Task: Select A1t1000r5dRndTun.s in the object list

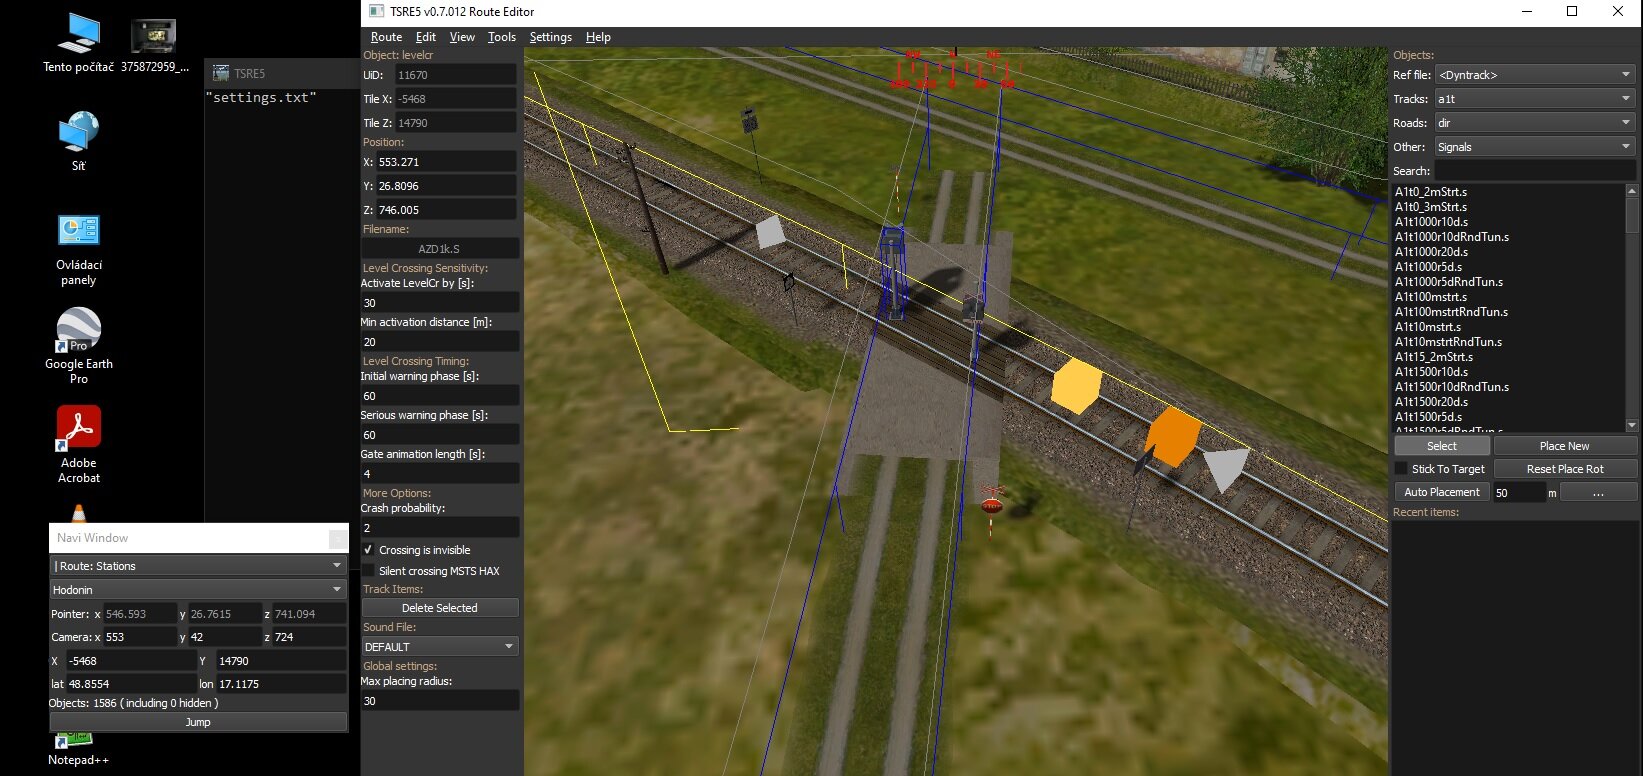Action: click(1449, 282)
